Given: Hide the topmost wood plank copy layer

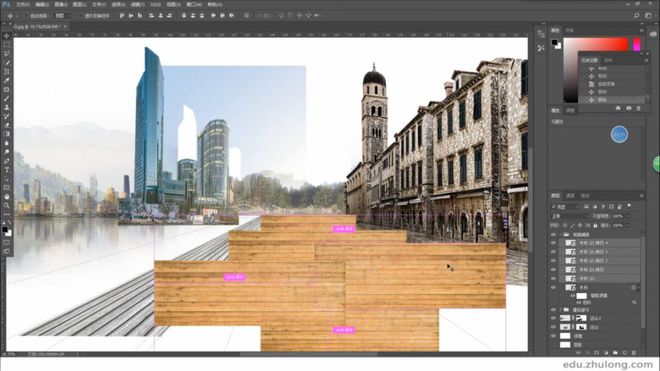Looking at the screenshot, I should [x=553, y=243].
